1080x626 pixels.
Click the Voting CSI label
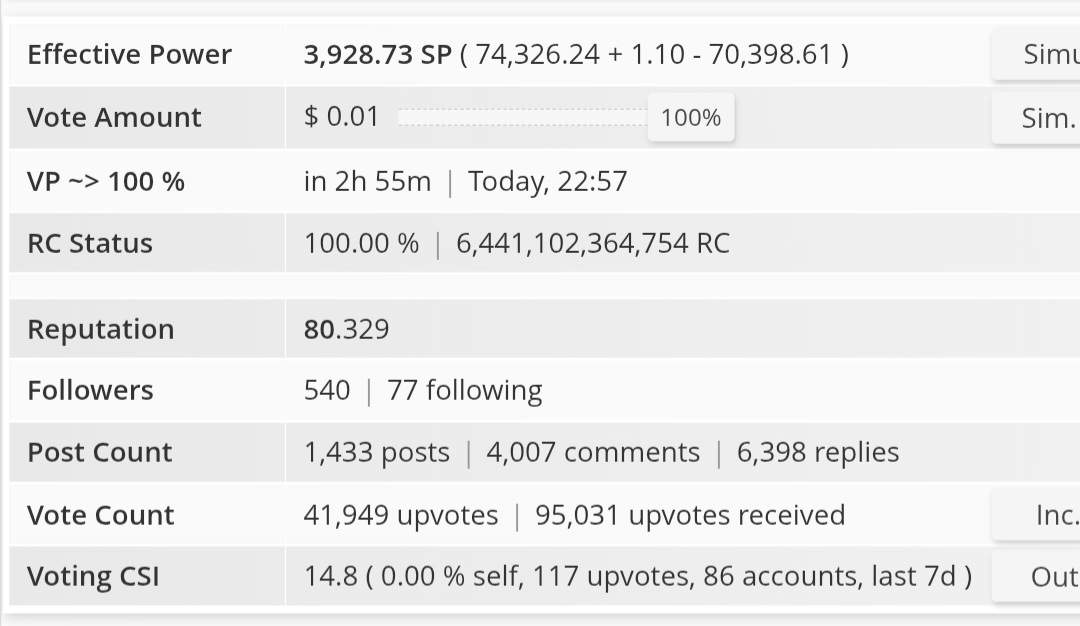click(93, 577)
